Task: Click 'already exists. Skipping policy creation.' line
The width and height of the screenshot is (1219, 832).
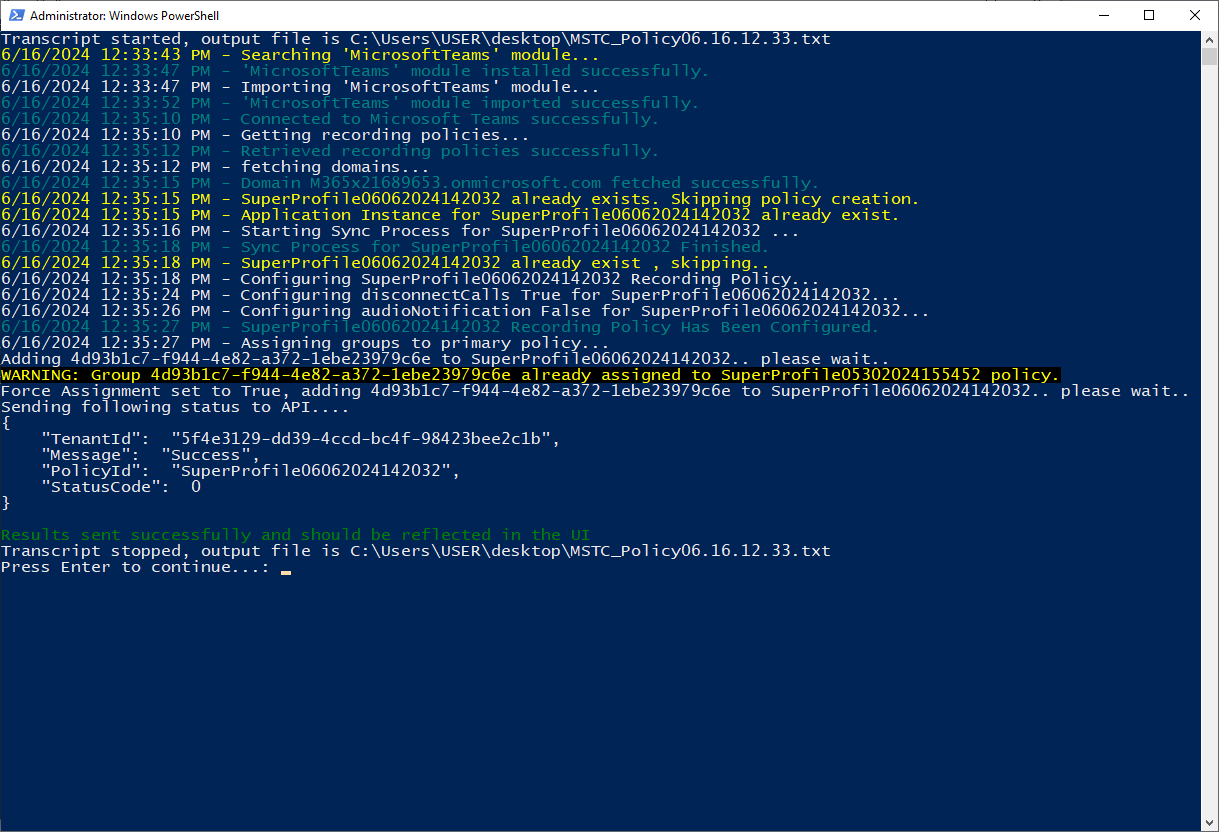Action: pos(460,199)
